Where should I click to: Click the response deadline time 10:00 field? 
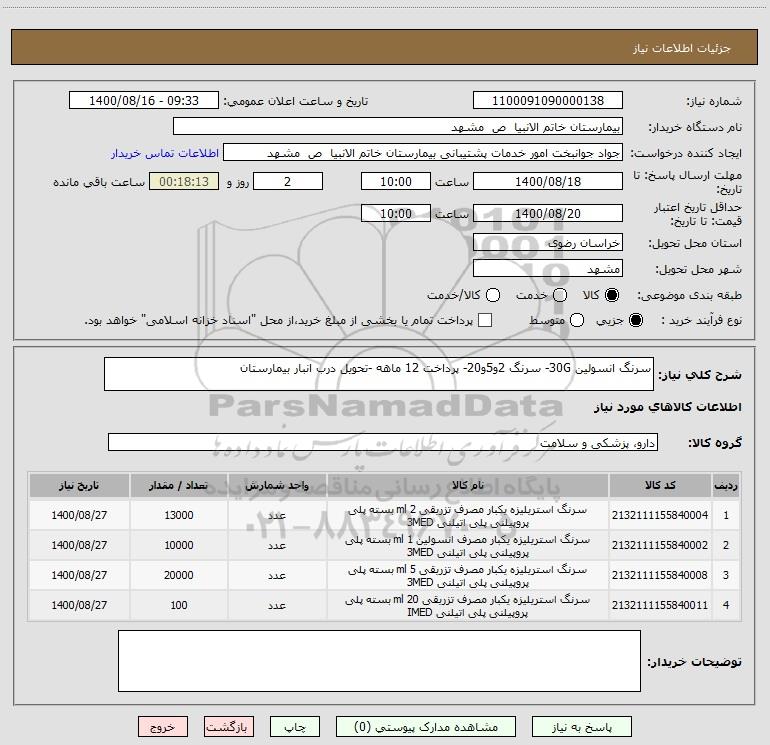pyautogui.click(x=396, y=181)
